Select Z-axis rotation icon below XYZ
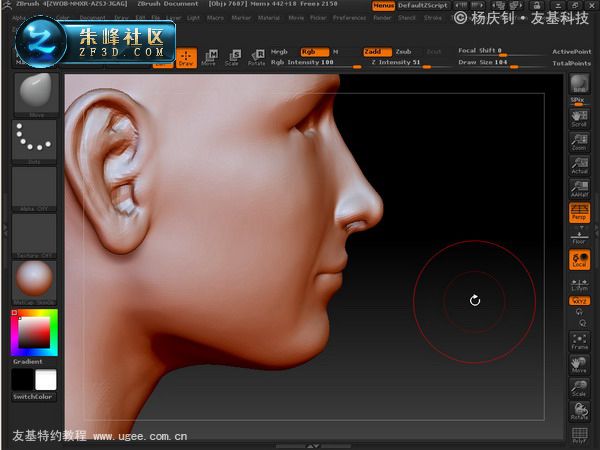This screenshot has width=600, height=450. click(x=583, y=323)
